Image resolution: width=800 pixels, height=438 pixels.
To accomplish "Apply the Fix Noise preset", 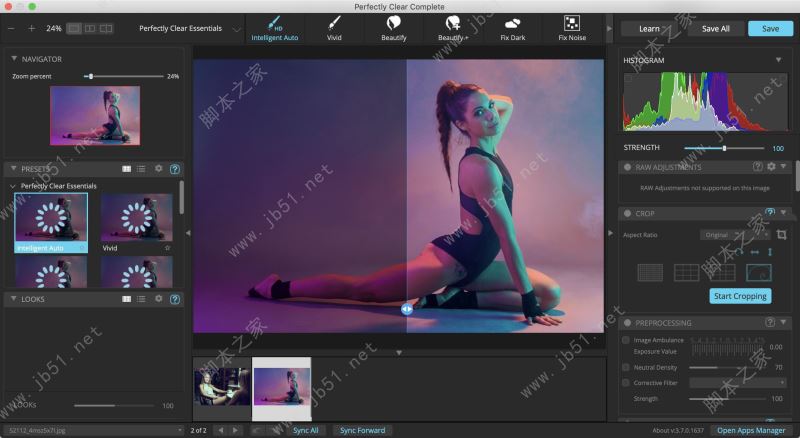I will click(572, 29).
